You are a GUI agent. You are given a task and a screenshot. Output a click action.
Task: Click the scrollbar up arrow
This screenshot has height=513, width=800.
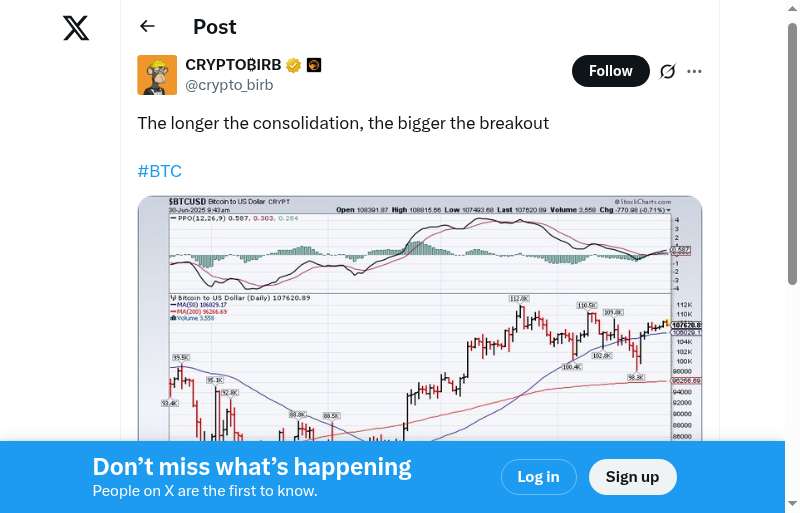point(793,8)
